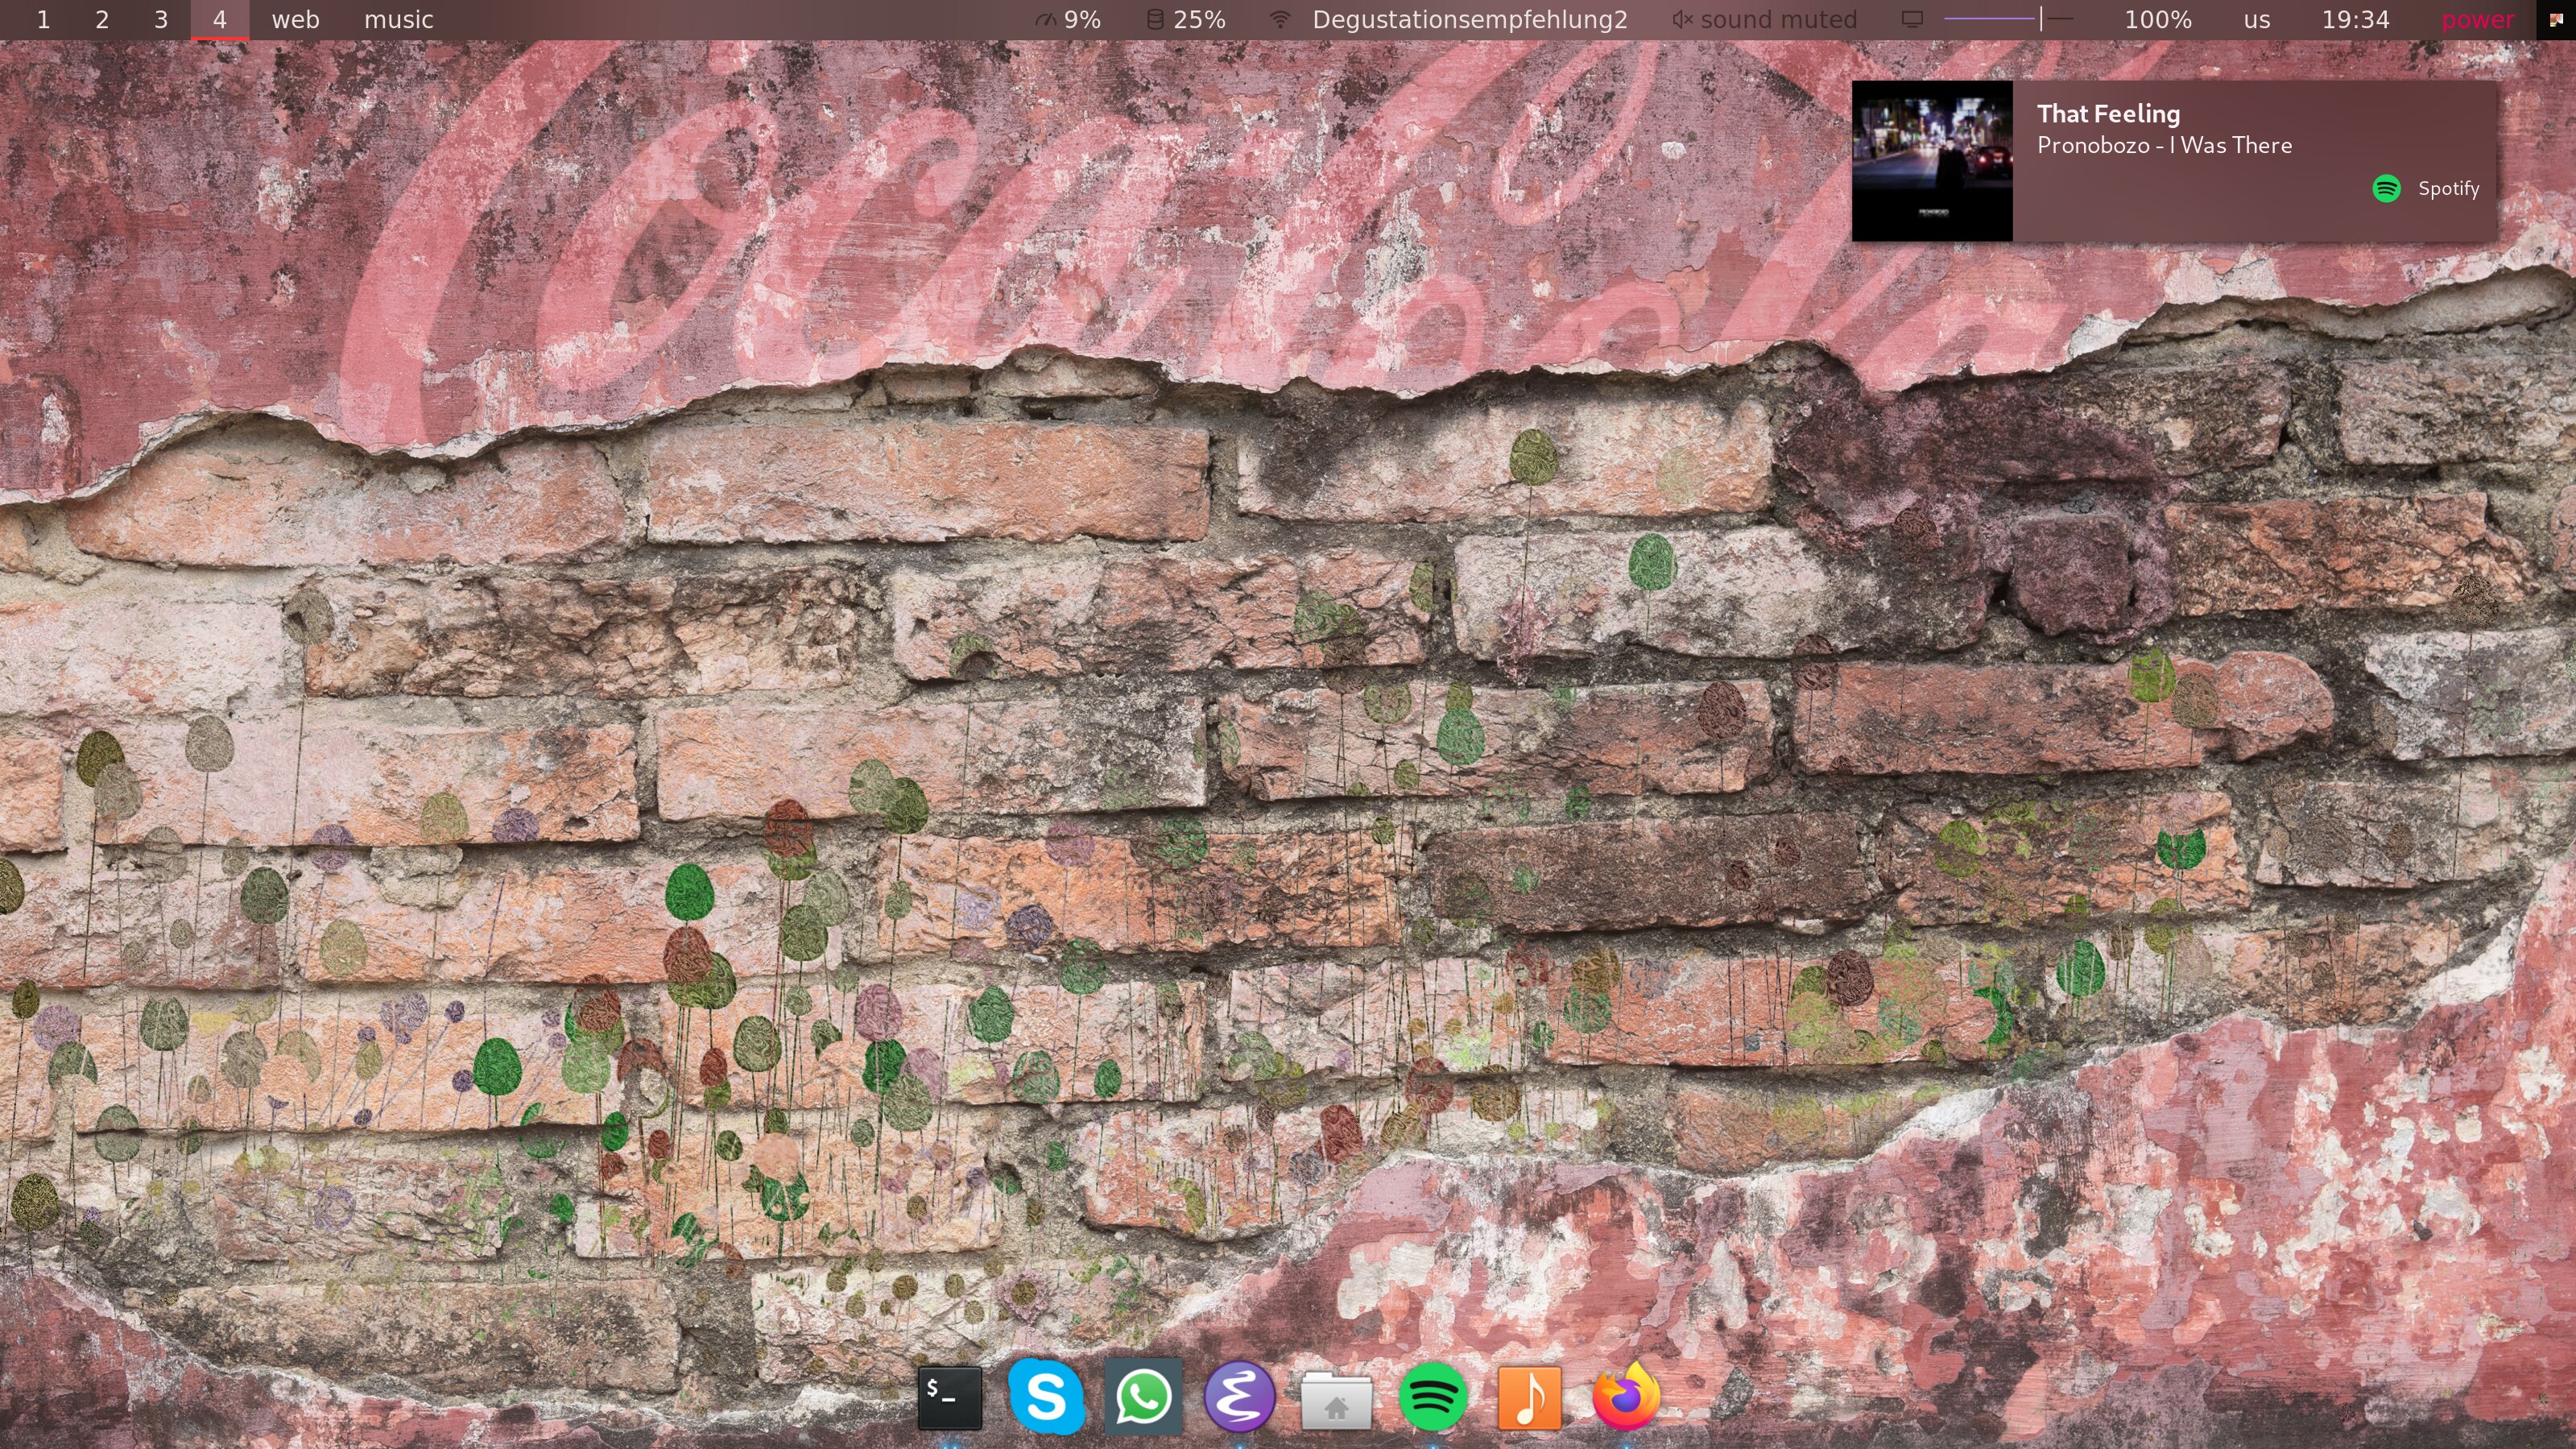Switch to the web workspace
The width and height of the screenshot is (2576, 1449).
click(295, 19)
